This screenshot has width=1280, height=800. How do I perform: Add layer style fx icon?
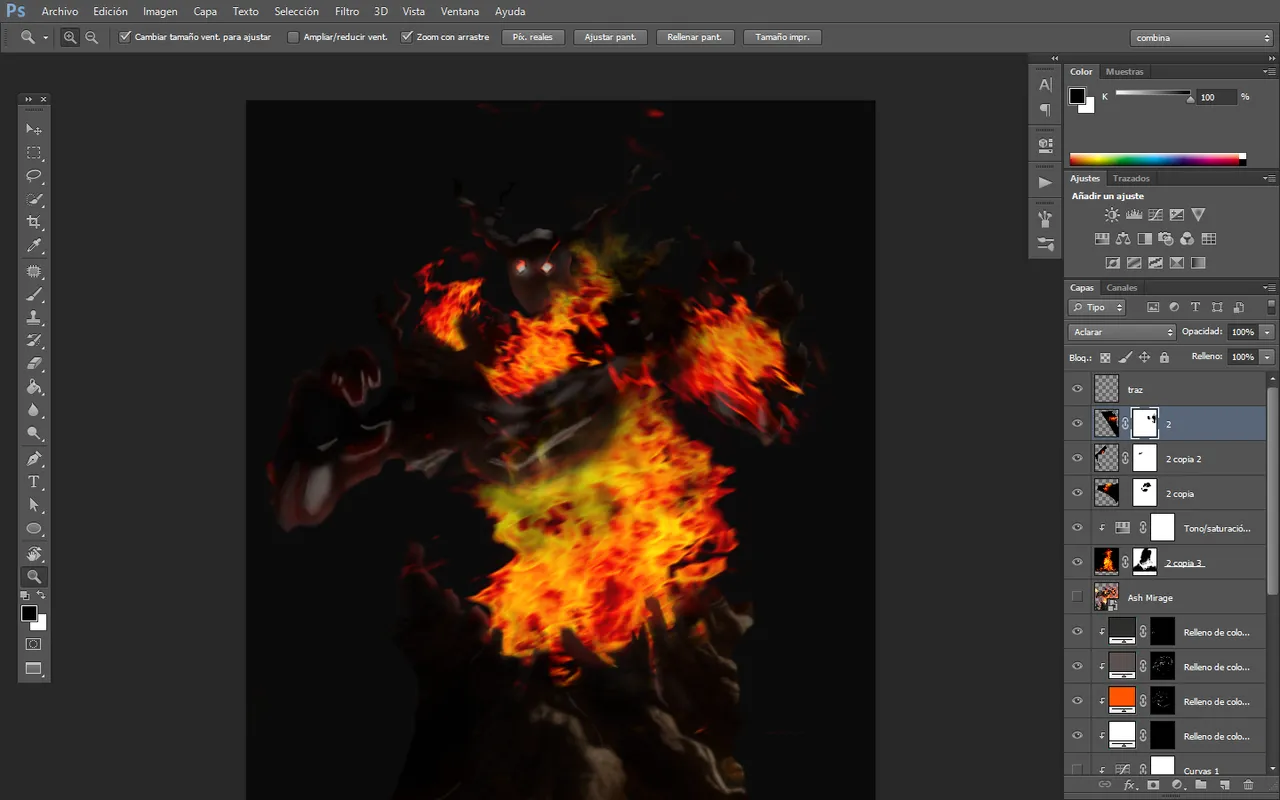1129,786
